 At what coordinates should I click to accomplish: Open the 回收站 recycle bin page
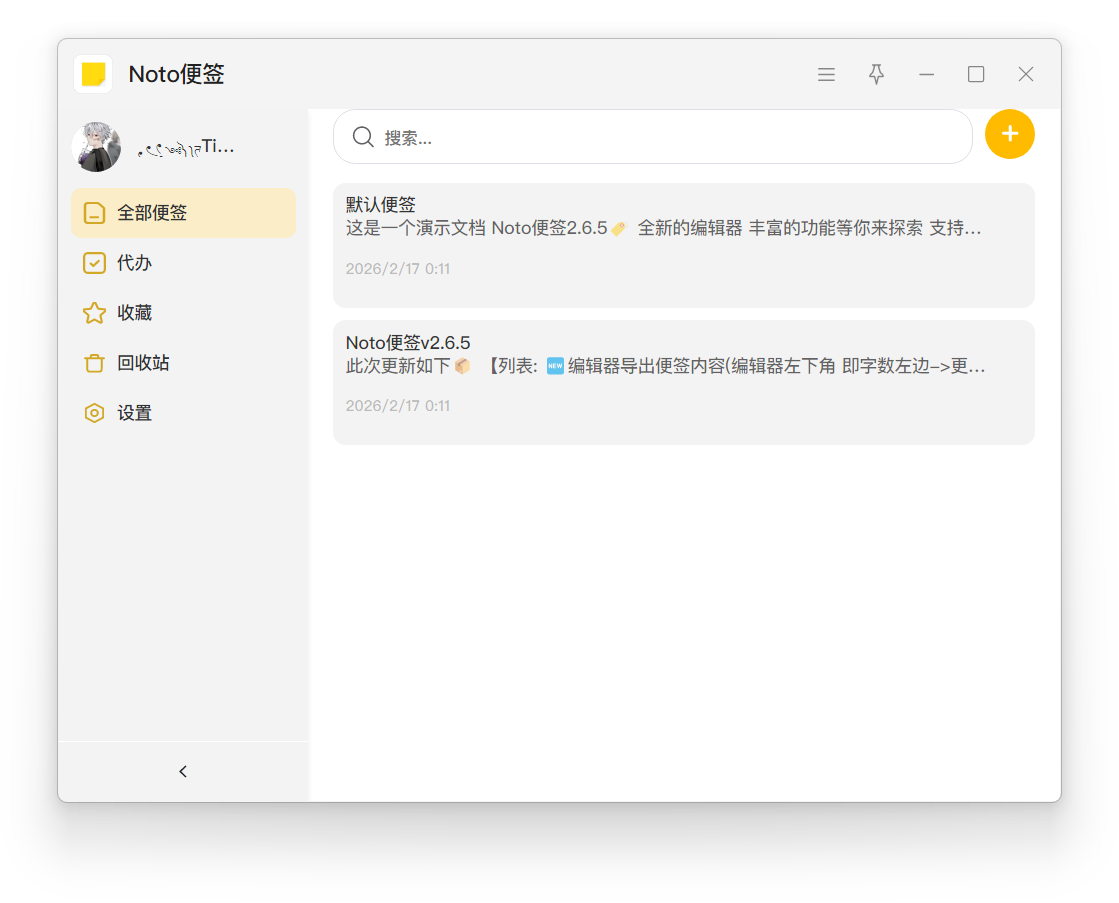(x=143, y=363)
